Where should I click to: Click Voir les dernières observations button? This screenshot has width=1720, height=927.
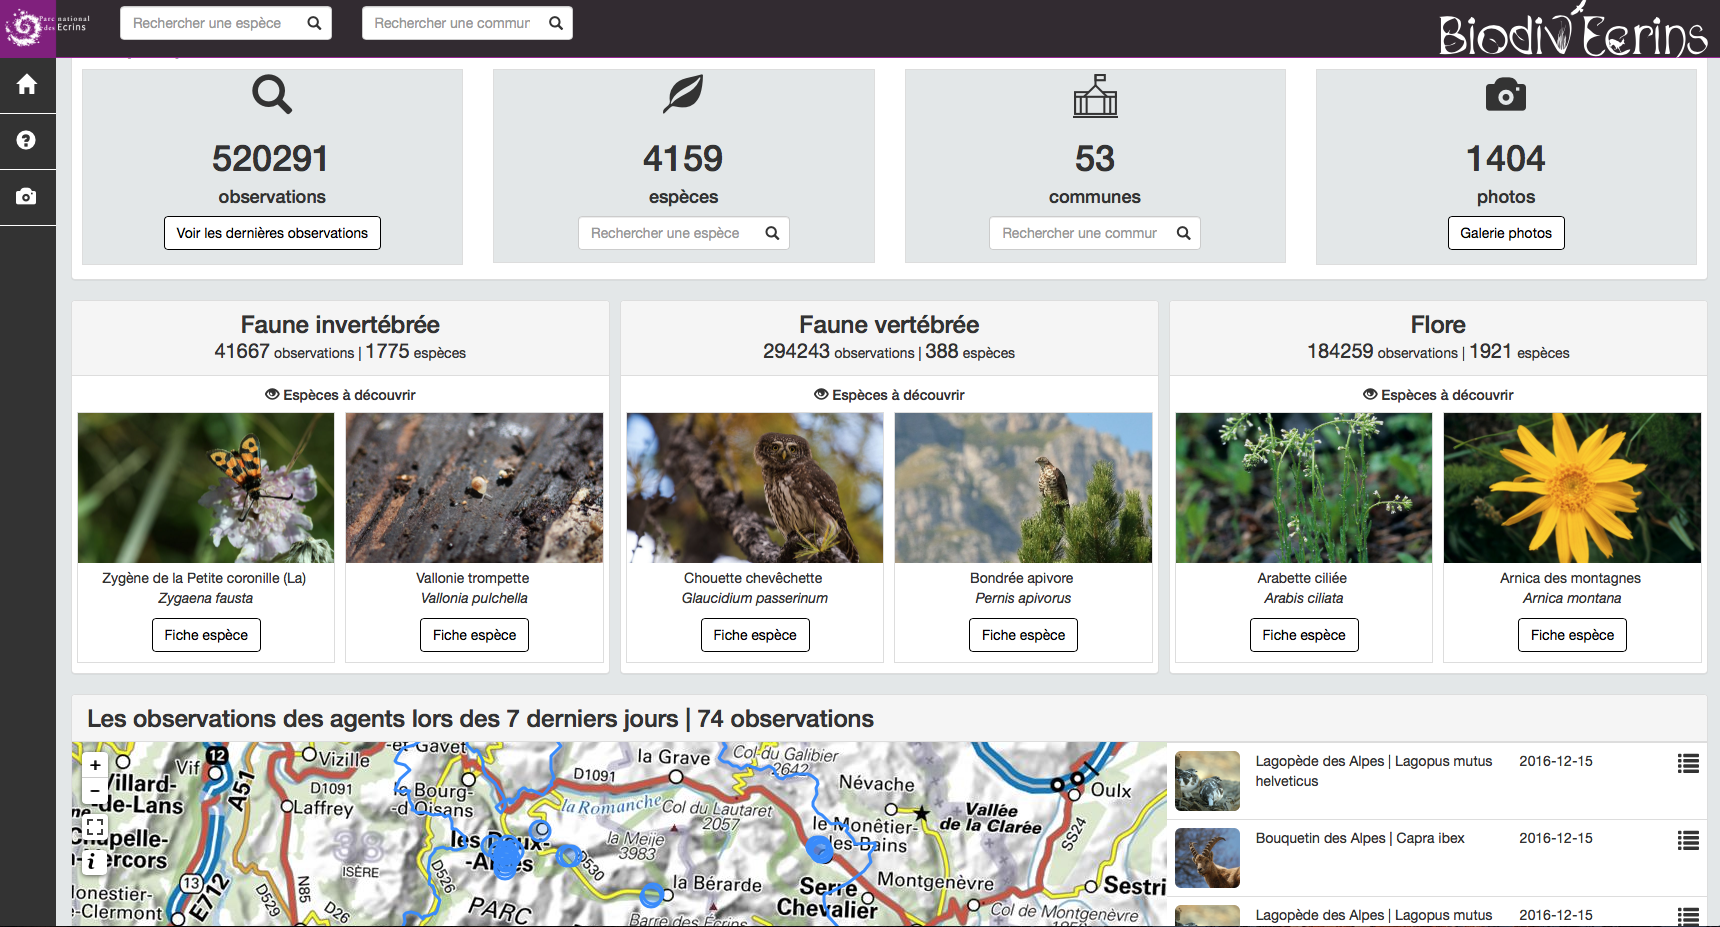click(x=272, y=233)
